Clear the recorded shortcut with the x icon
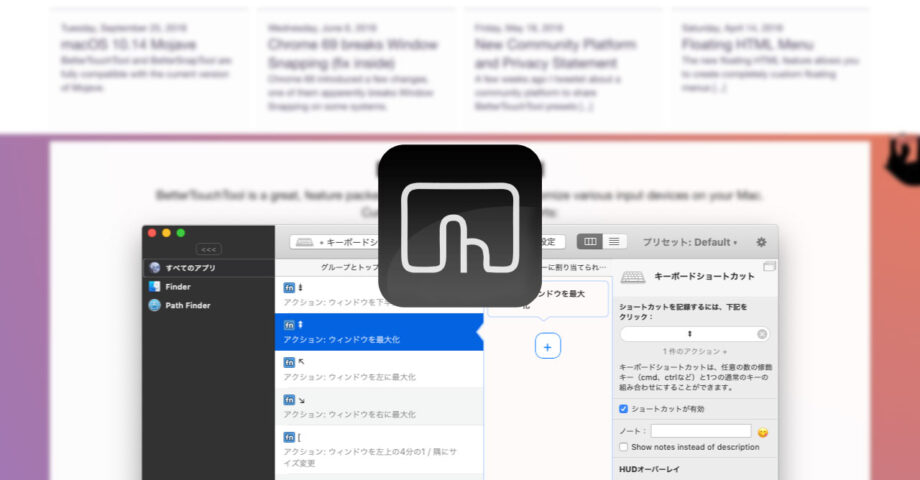The image size is (920, 480). [762, 334]
